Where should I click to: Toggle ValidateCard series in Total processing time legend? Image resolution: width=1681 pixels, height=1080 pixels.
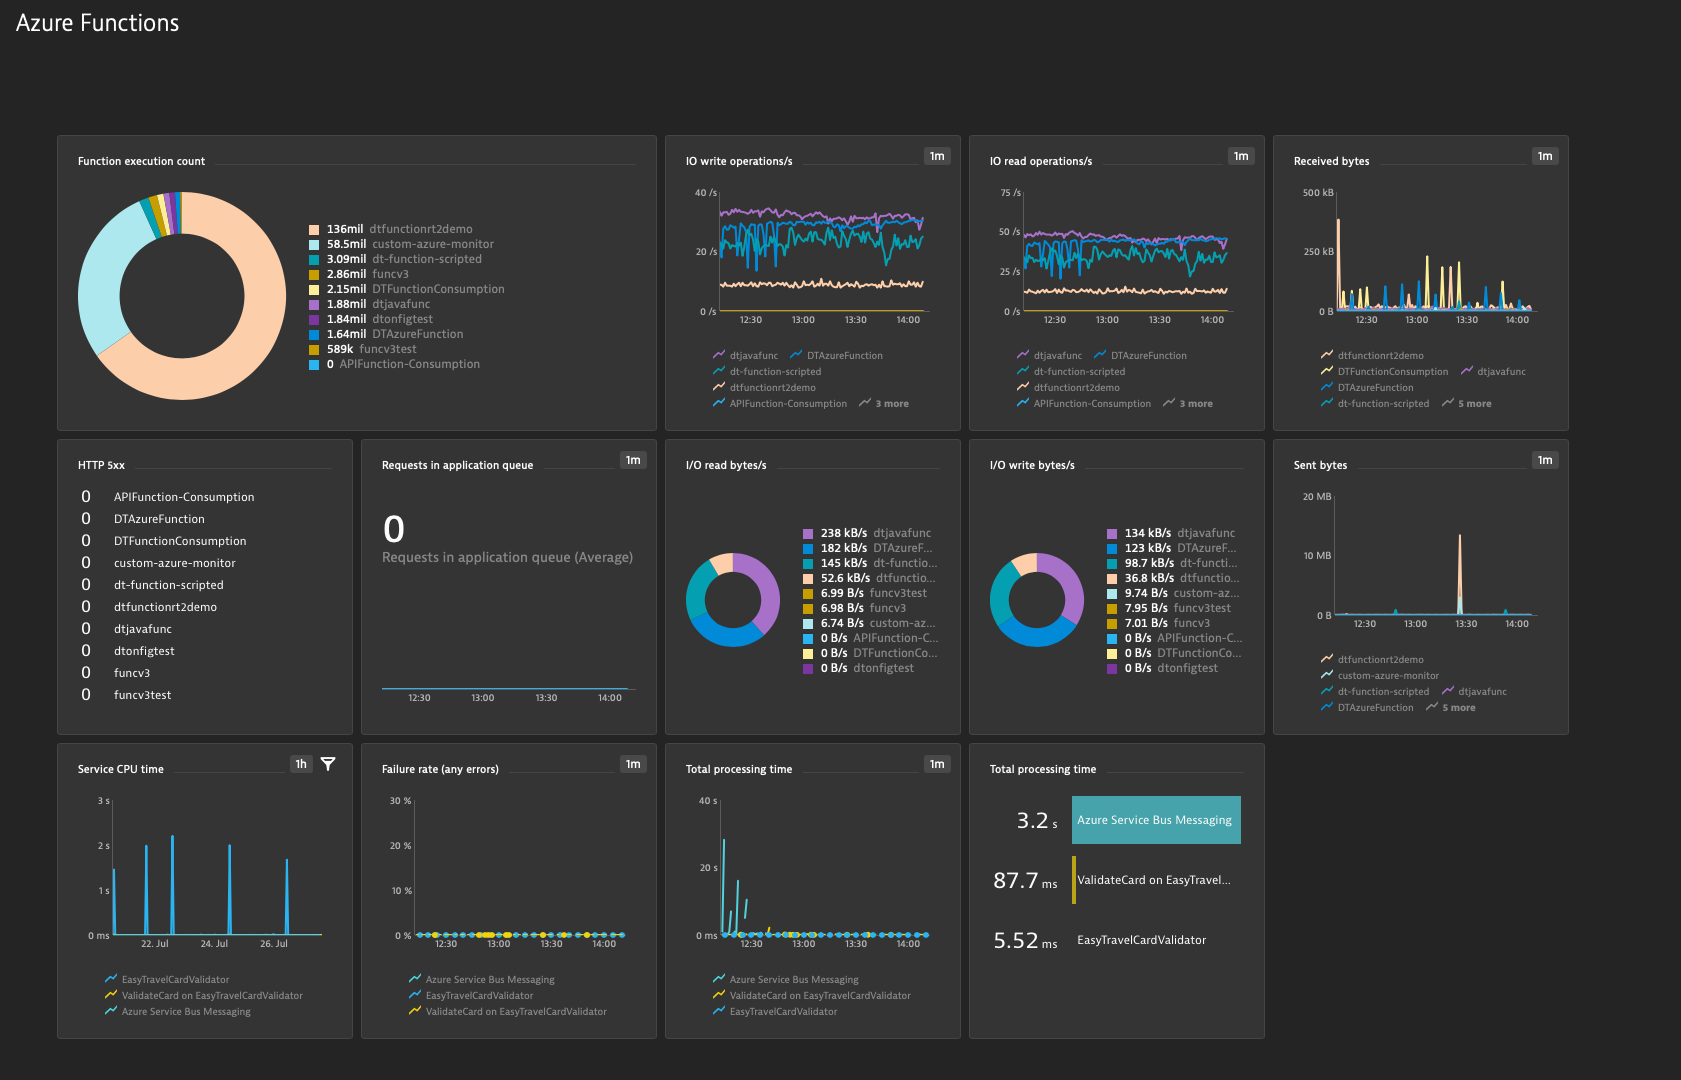tap(812, 996)
